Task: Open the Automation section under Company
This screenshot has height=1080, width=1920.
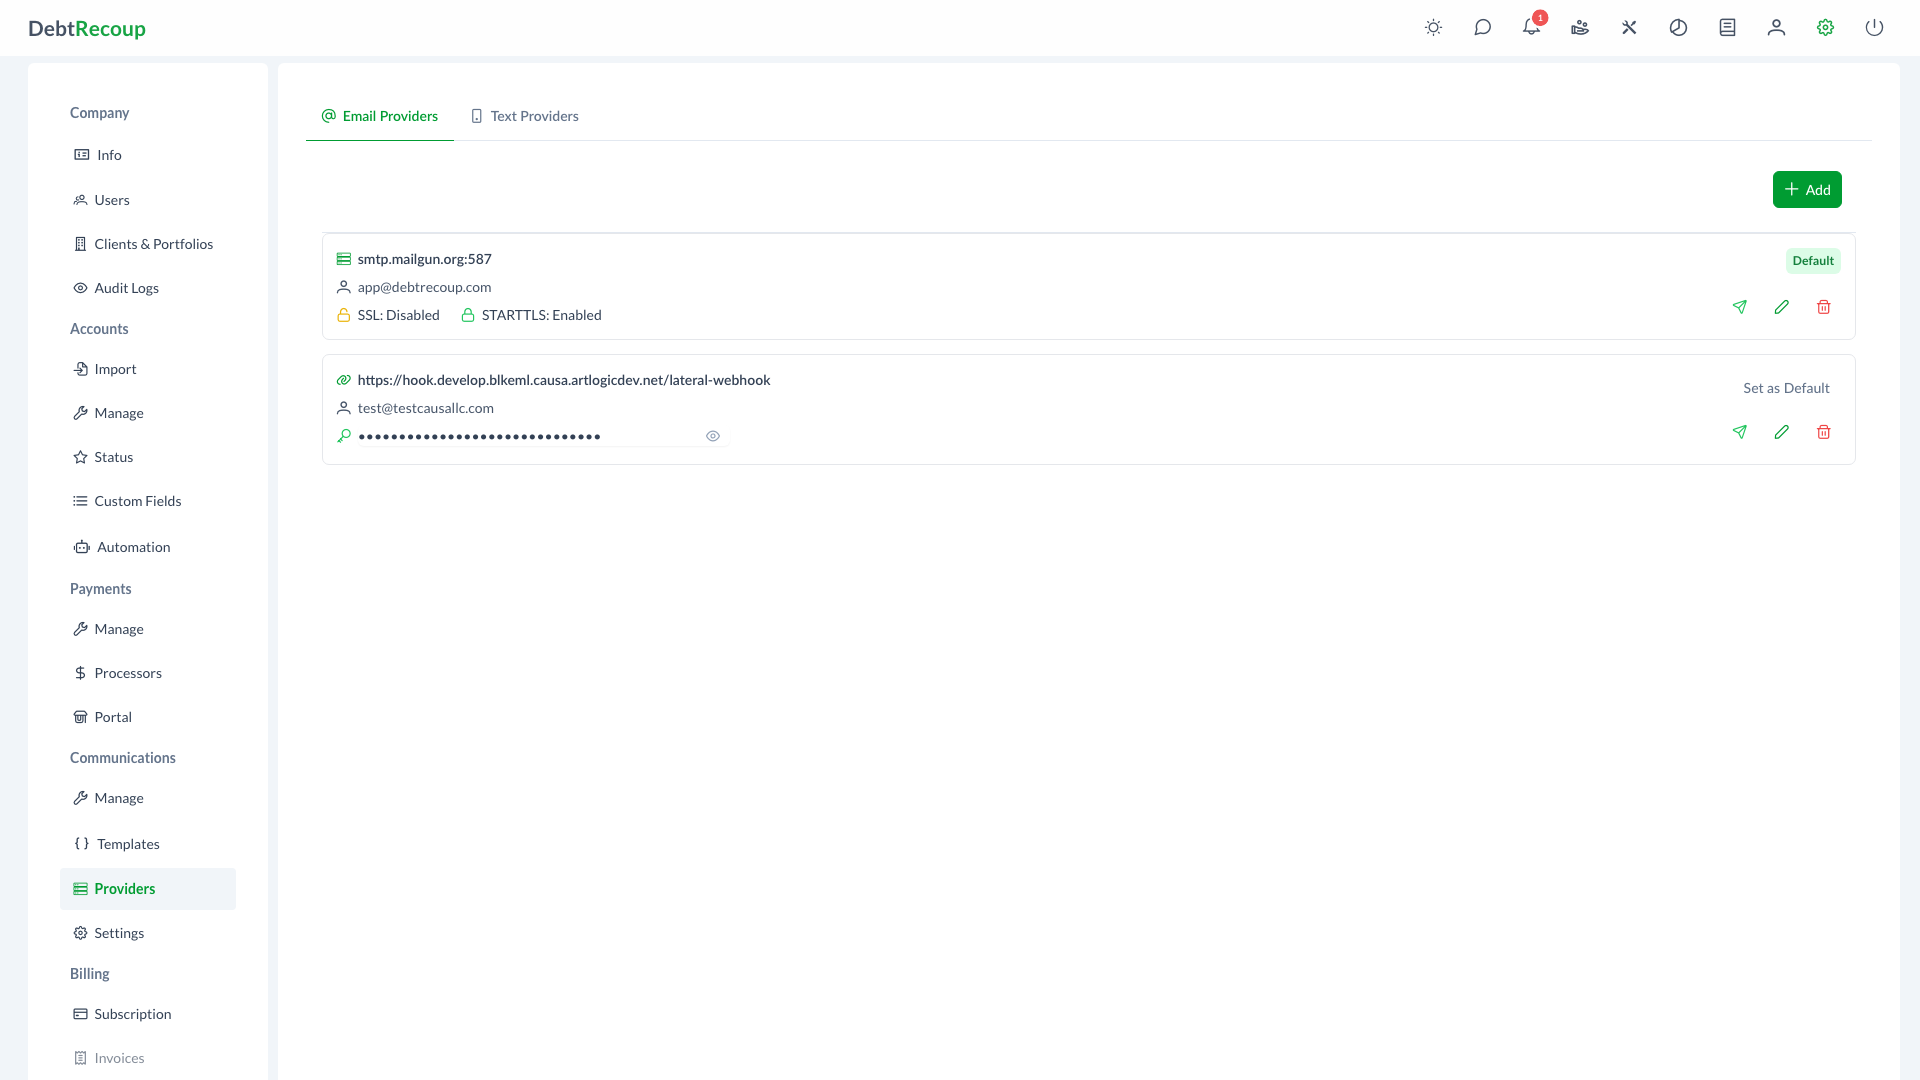Action: click(x=133, y=547)
